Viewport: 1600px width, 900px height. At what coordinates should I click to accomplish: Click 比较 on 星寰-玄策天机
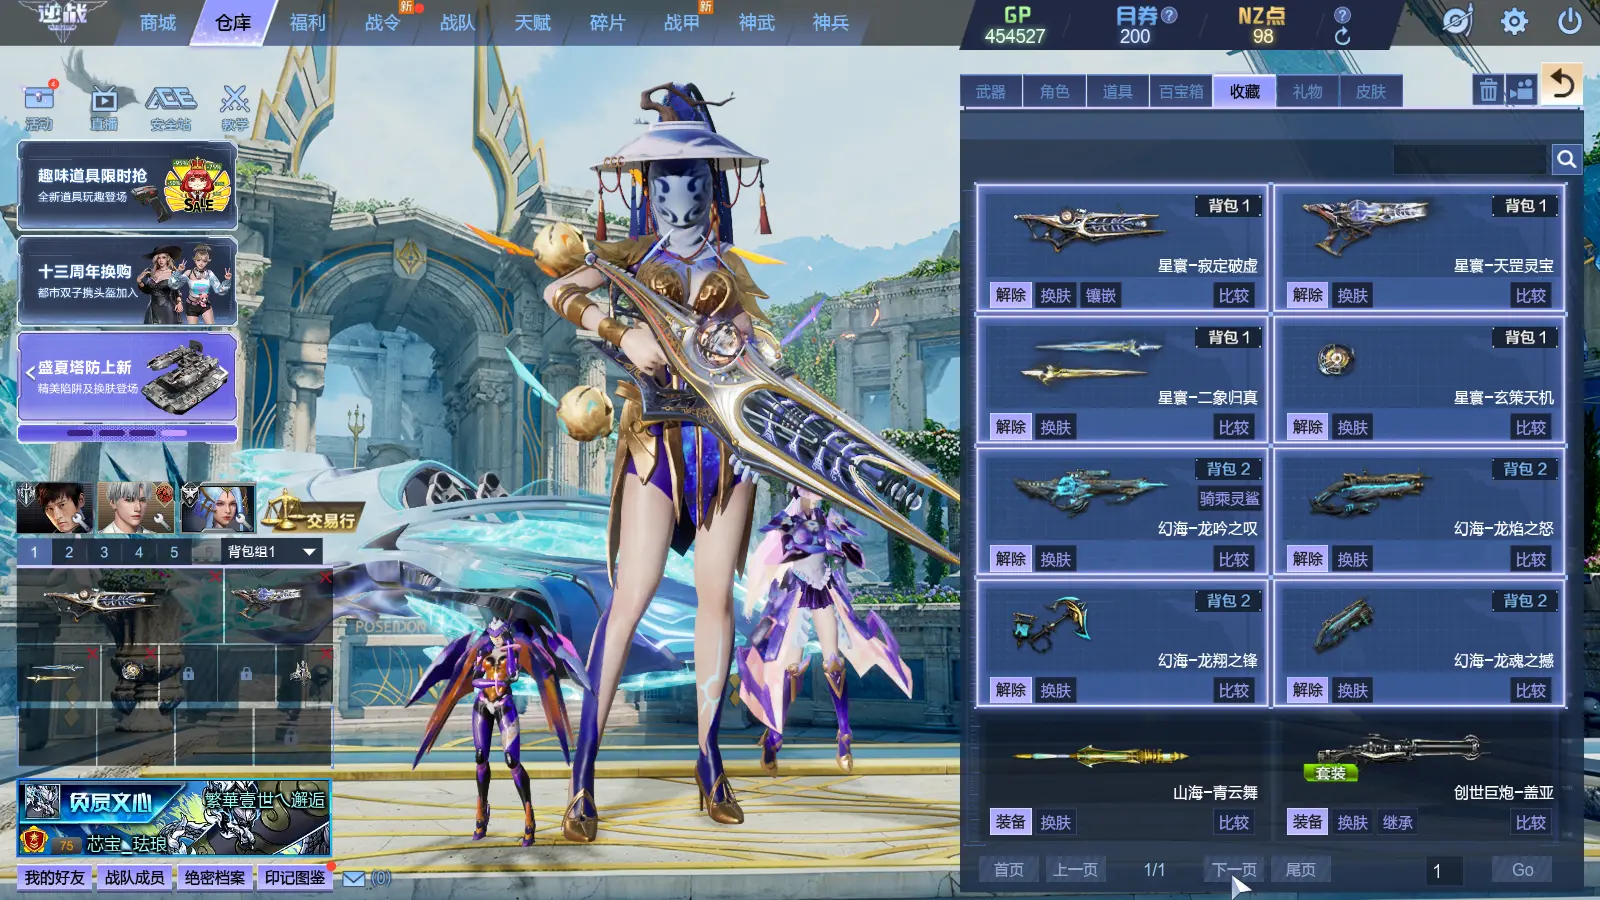click(x=1530, y=427)
